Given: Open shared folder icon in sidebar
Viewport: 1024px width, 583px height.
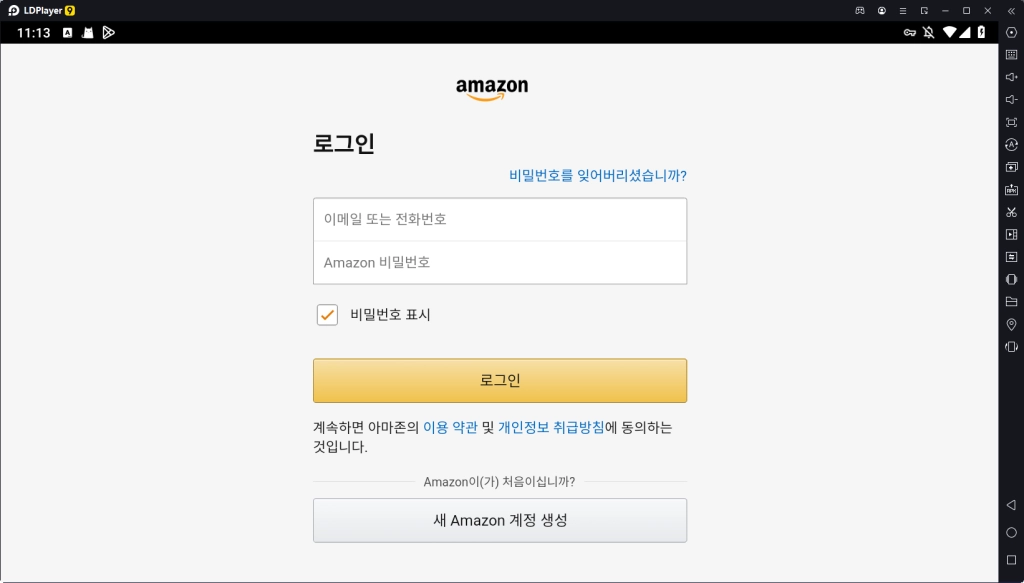Looking at the screenshot, I should click(1011, 302).
